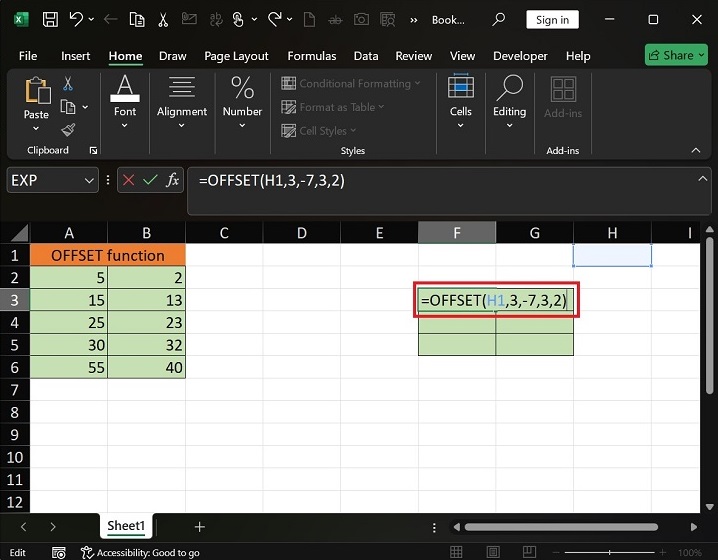Click the Sheet1 tab
This screenshot has width=718, height=560.
pos(126,526)
